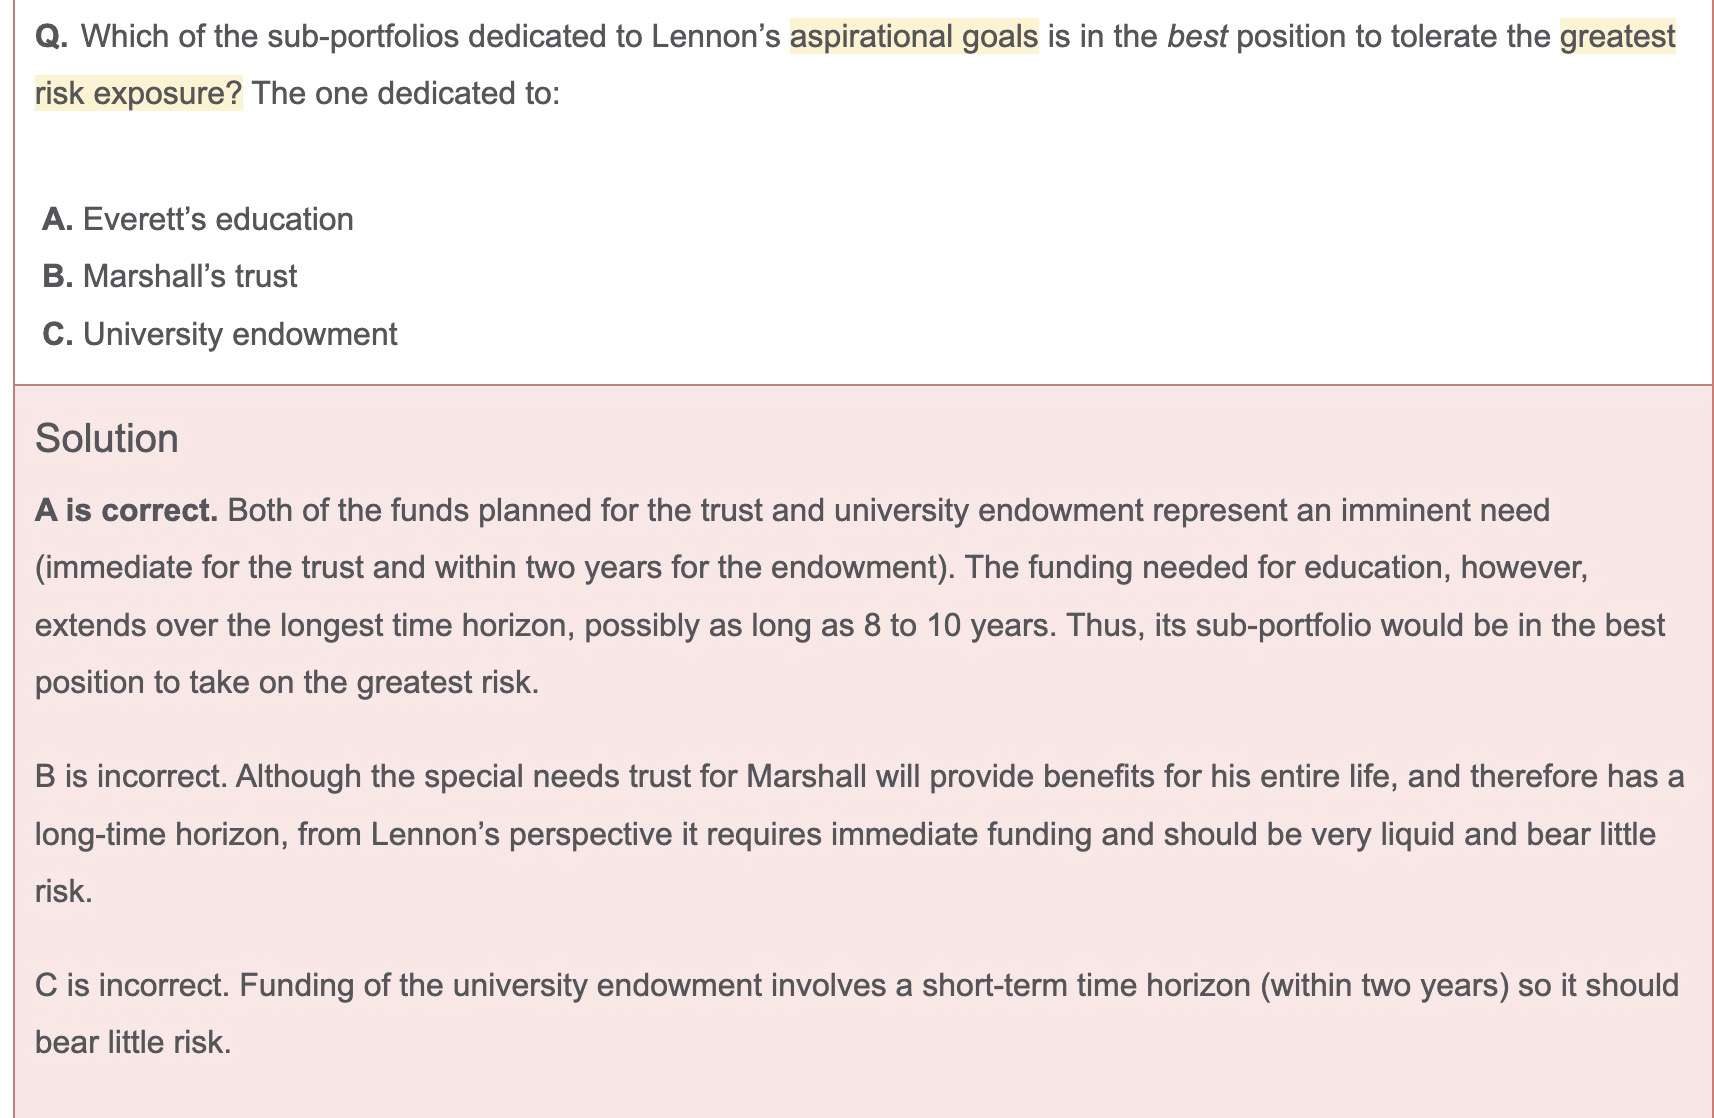Viewport: 1714px width, 1118px height.
Task: Click the 'B is incorrect.' explanation start
Action: (x=130, y=776)
